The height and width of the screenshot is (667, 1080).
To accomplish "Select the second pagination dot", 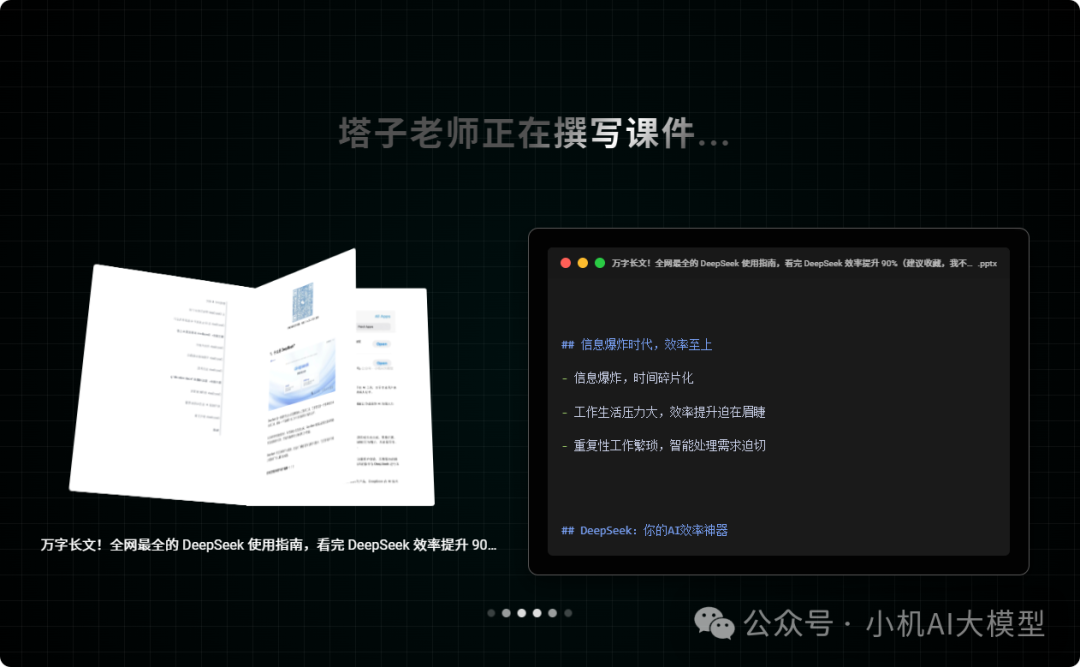I will click(506, 613).
